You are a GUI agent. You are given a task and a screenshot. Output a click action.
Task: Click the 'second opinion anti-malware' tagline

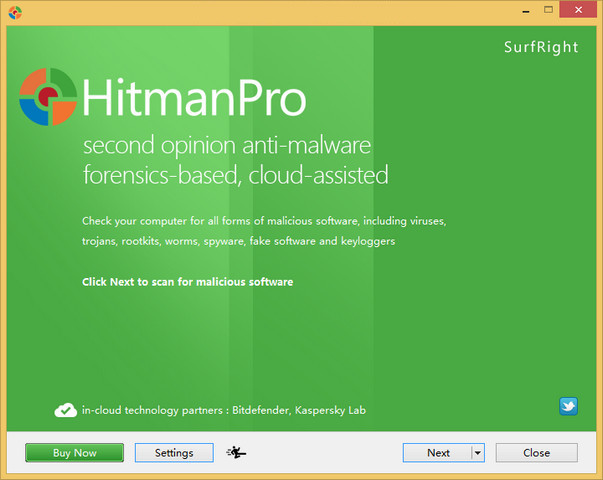tap(226, 147)
